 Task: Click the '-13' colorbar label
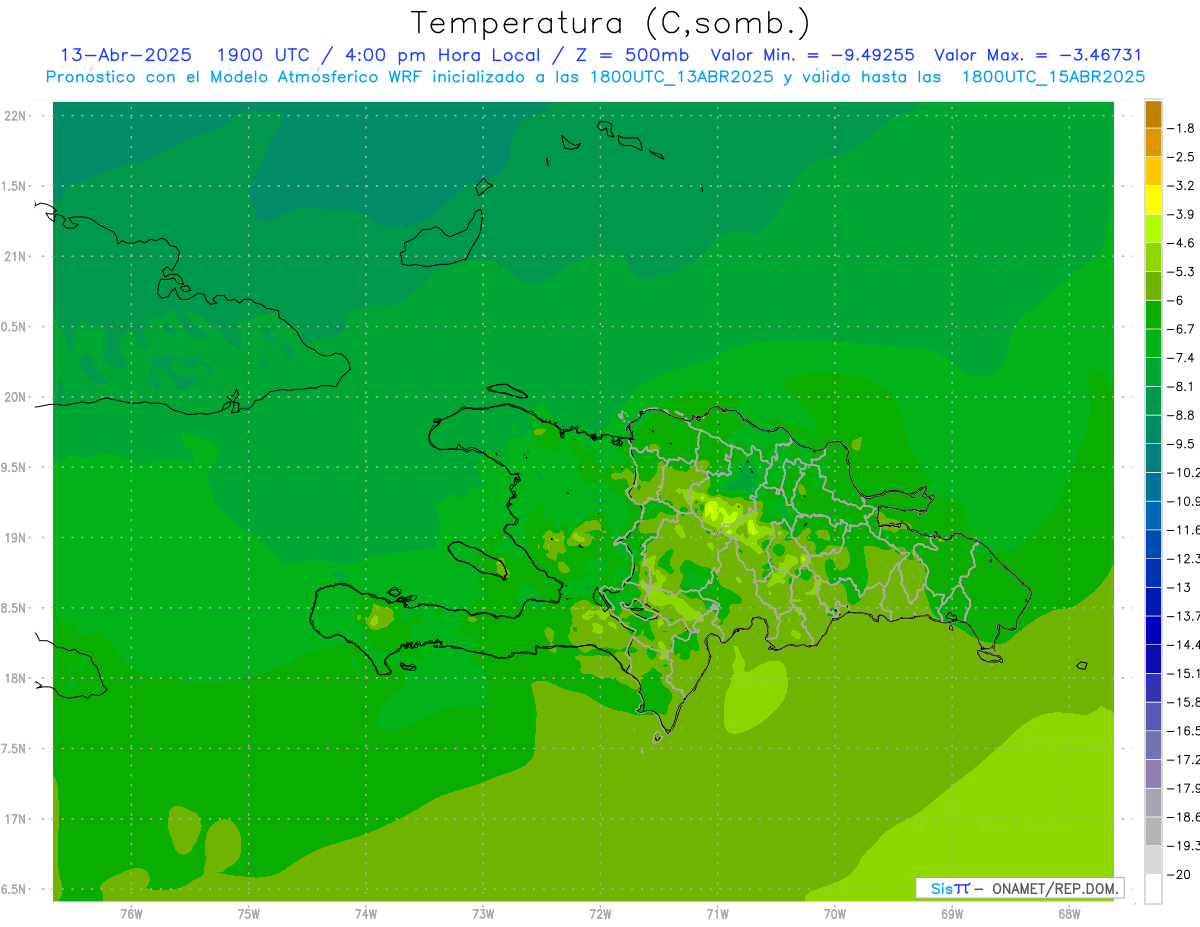[x=1180, y=587]
